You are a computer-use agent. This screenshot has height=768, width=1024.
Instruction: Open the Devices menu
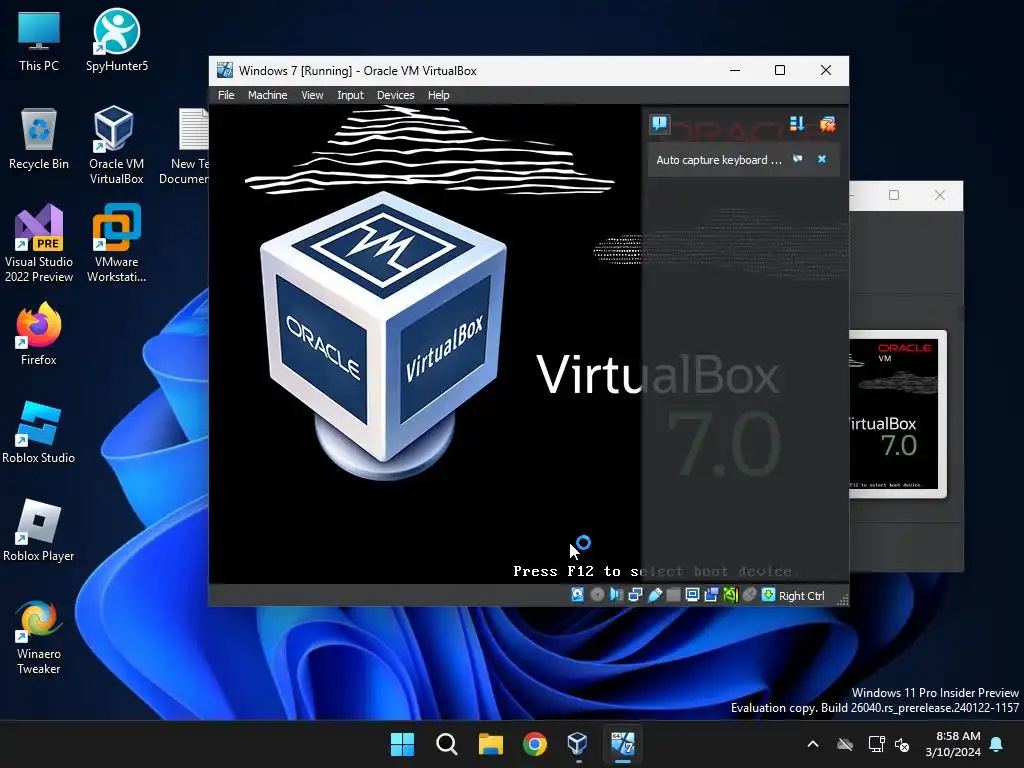[395, 95]
